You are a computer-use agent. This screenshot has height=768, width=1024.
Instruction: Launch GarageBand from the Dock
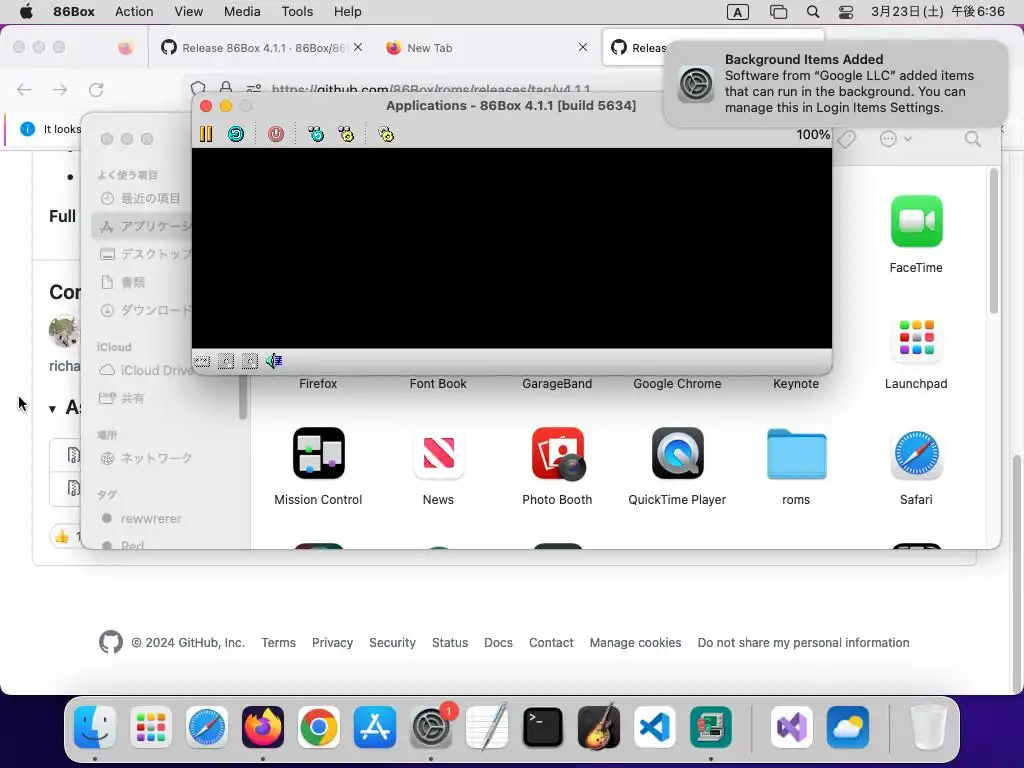click(599, 727)
